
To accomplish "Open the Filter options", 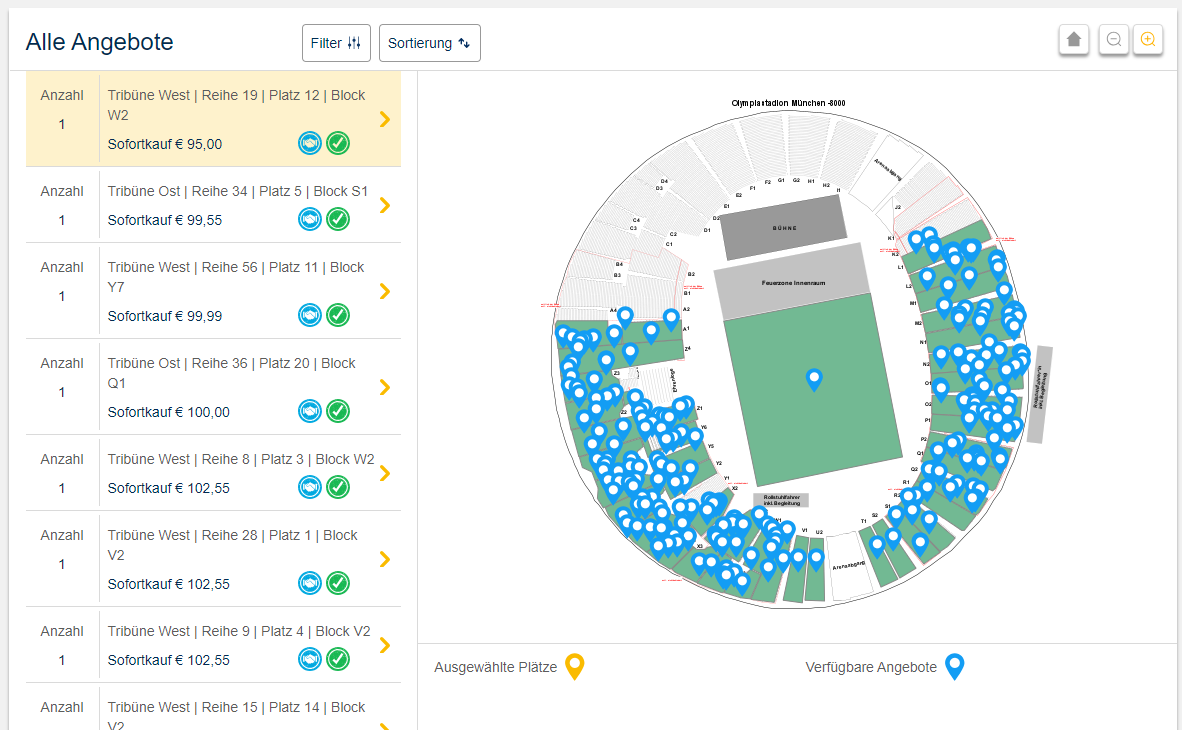I will point(336,43).
